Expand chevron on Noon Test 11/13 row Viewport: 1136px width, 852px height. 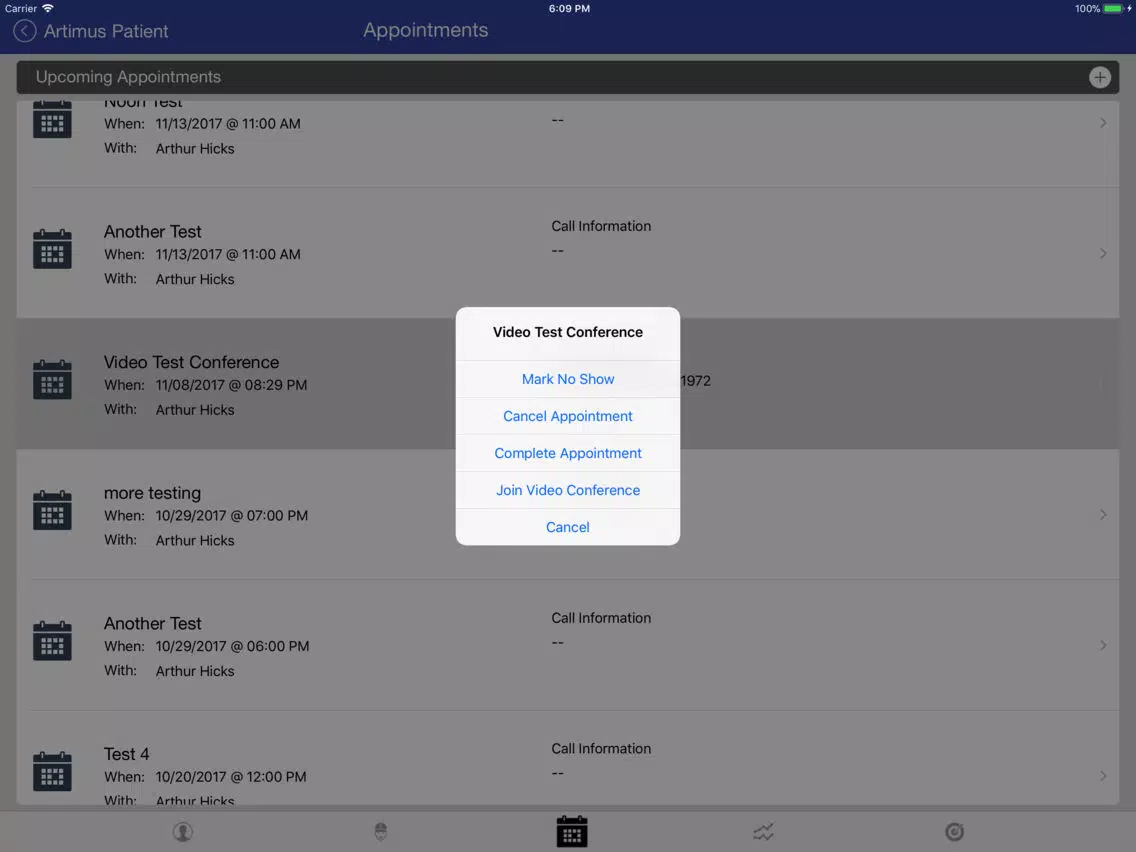[x=1103, y=122]
